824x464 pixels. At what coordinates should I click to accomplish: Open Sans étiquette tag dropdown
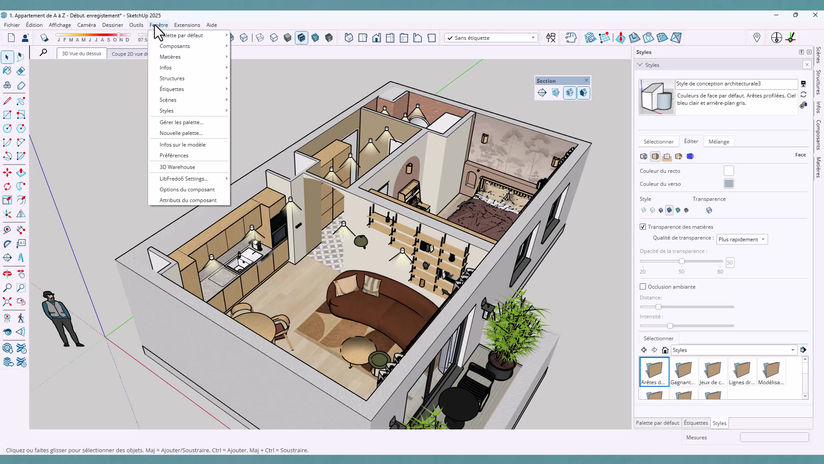click(x=491, y=38)
